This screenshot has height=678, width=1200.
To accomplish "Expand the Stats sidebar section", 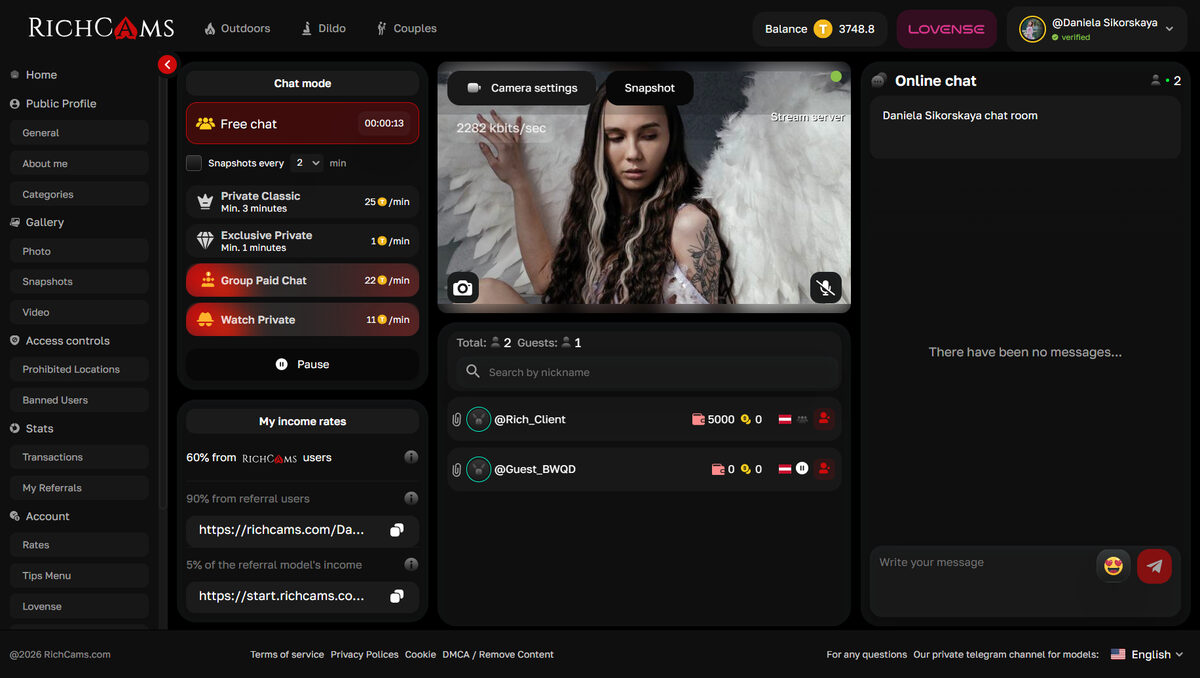I will tap(32, 428).
